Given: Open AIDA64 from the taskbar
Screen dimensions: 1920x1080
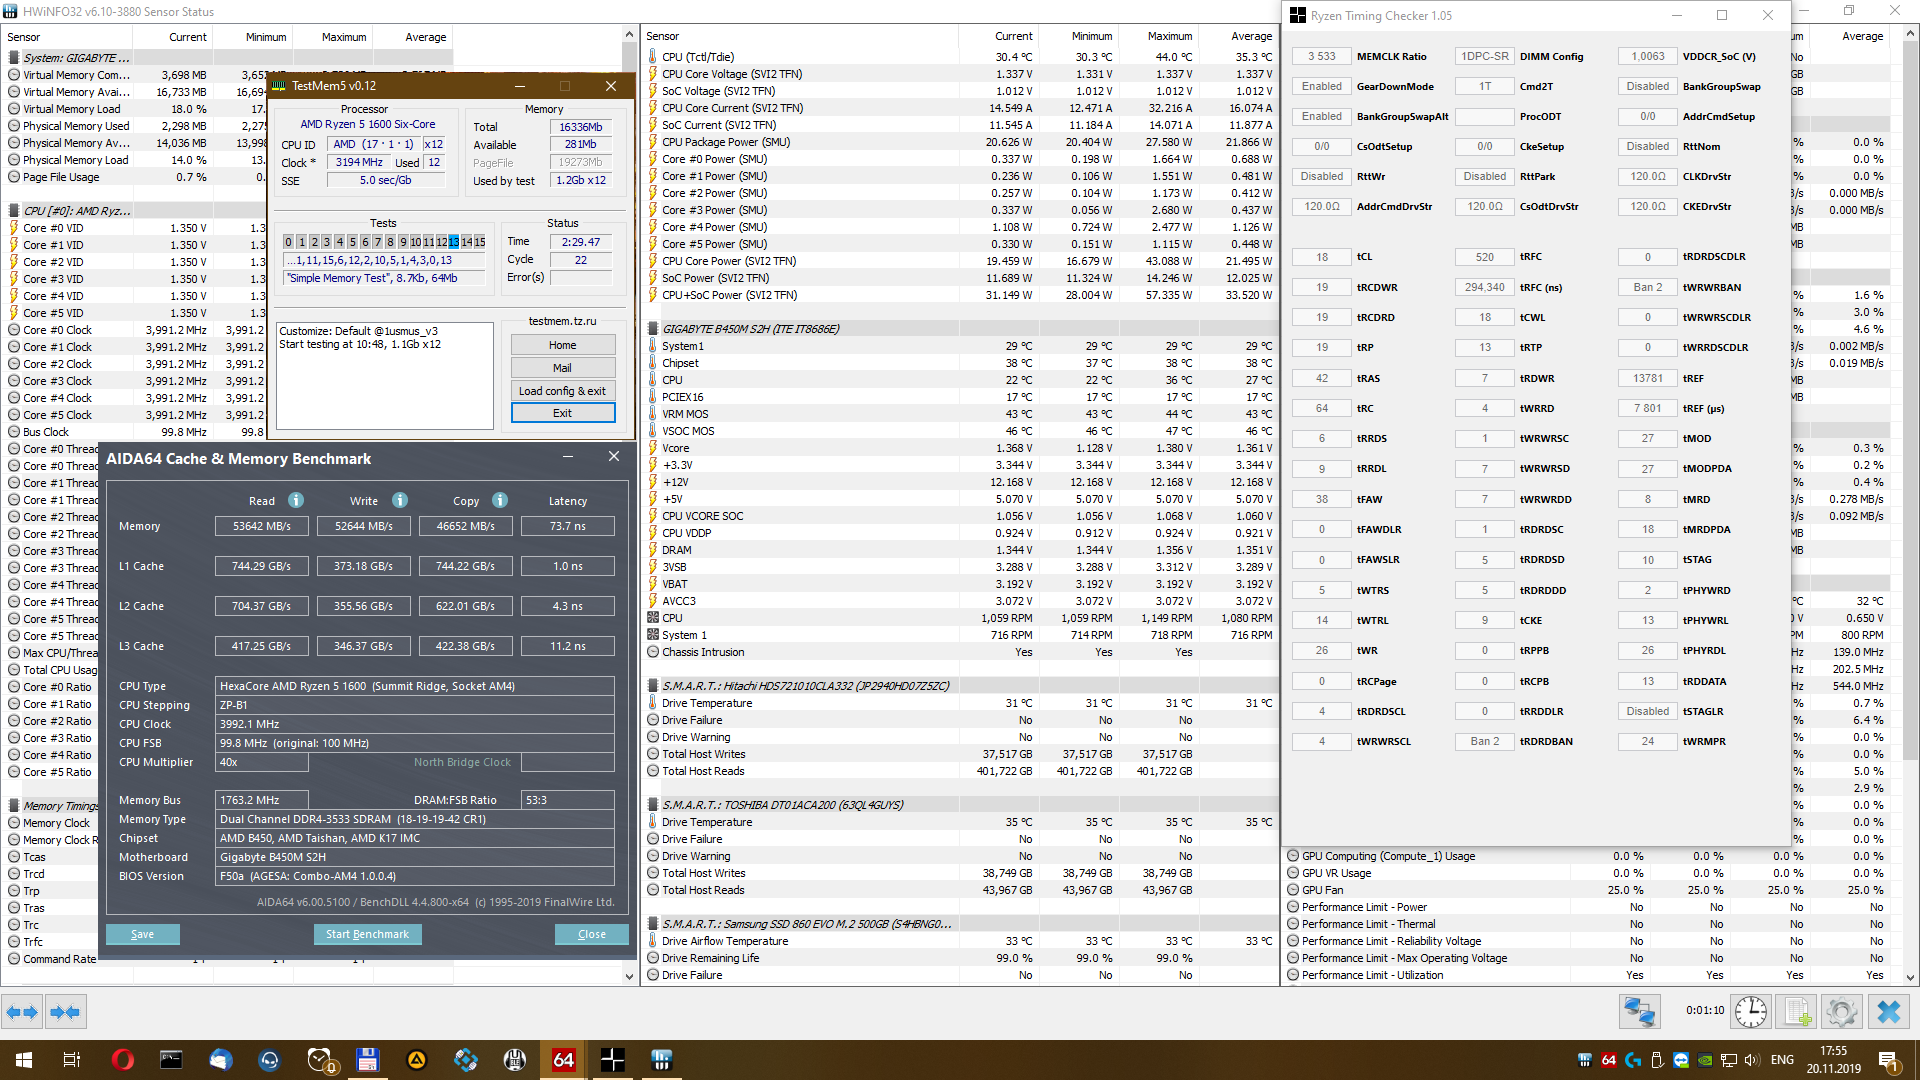Looking at the screenshot, I should (563, 1059).
